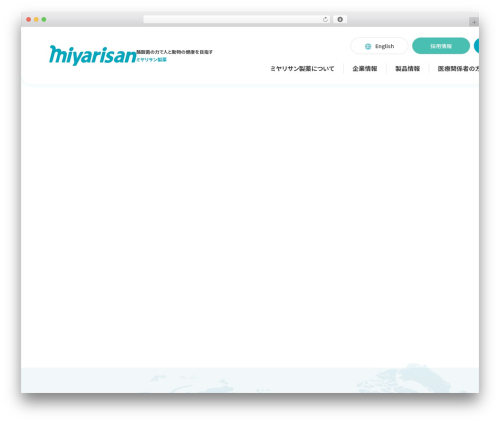Click the ミヤリサン製薬 text under the tagline

coord(152,60)
